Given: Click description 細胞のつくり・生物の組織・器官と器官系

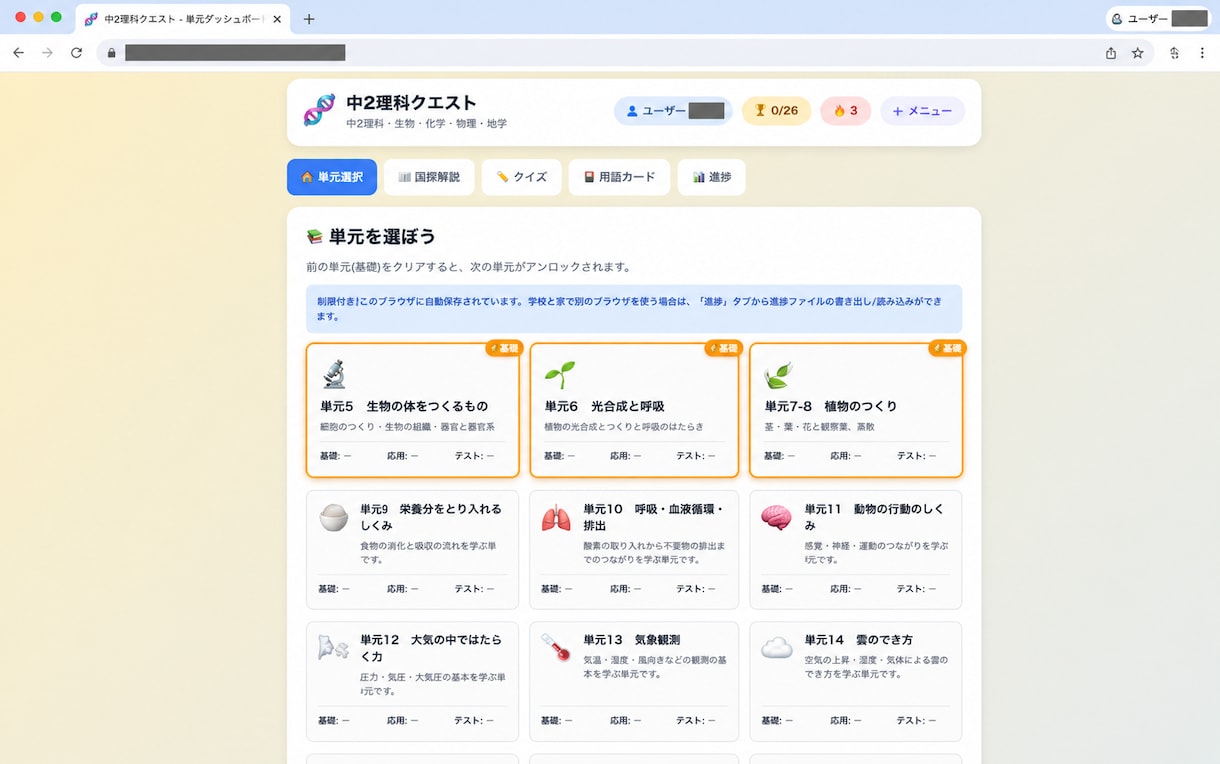Looking at the screenshot, I should tap(407, 426).
